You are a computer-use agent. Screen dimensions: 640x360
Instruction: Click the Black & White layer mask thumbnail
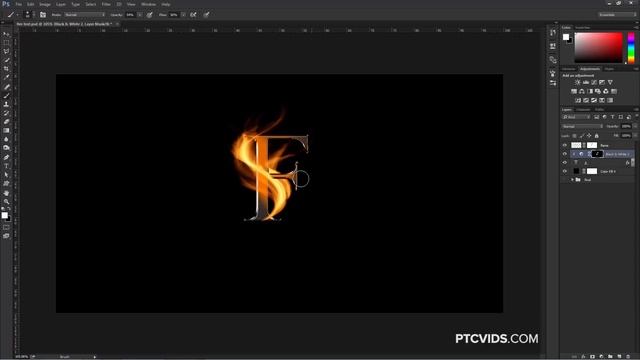coord(597,154)
